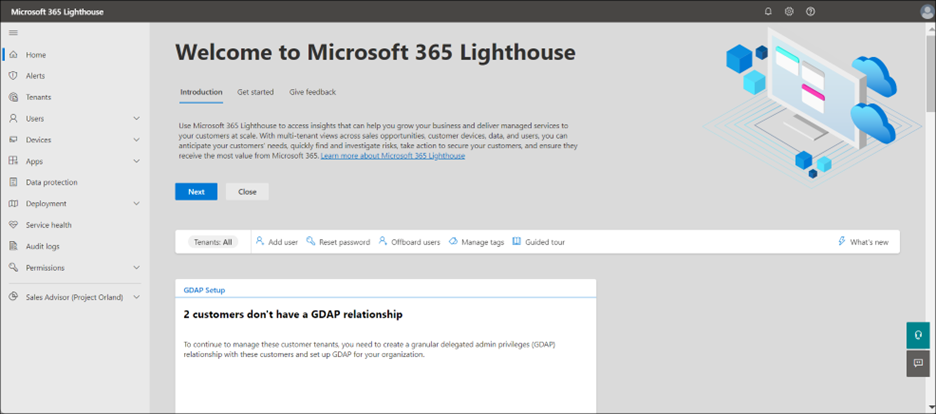Screen dimensions: 936x414
Task: Open the help question mark icon
Action: click(x=810, y=11)
